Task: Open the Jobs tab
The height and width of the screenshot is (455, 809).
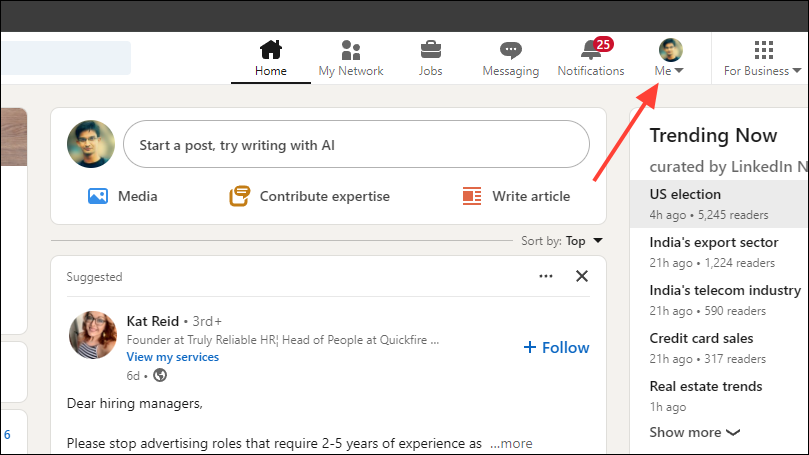Action: [x=430, y=58]
